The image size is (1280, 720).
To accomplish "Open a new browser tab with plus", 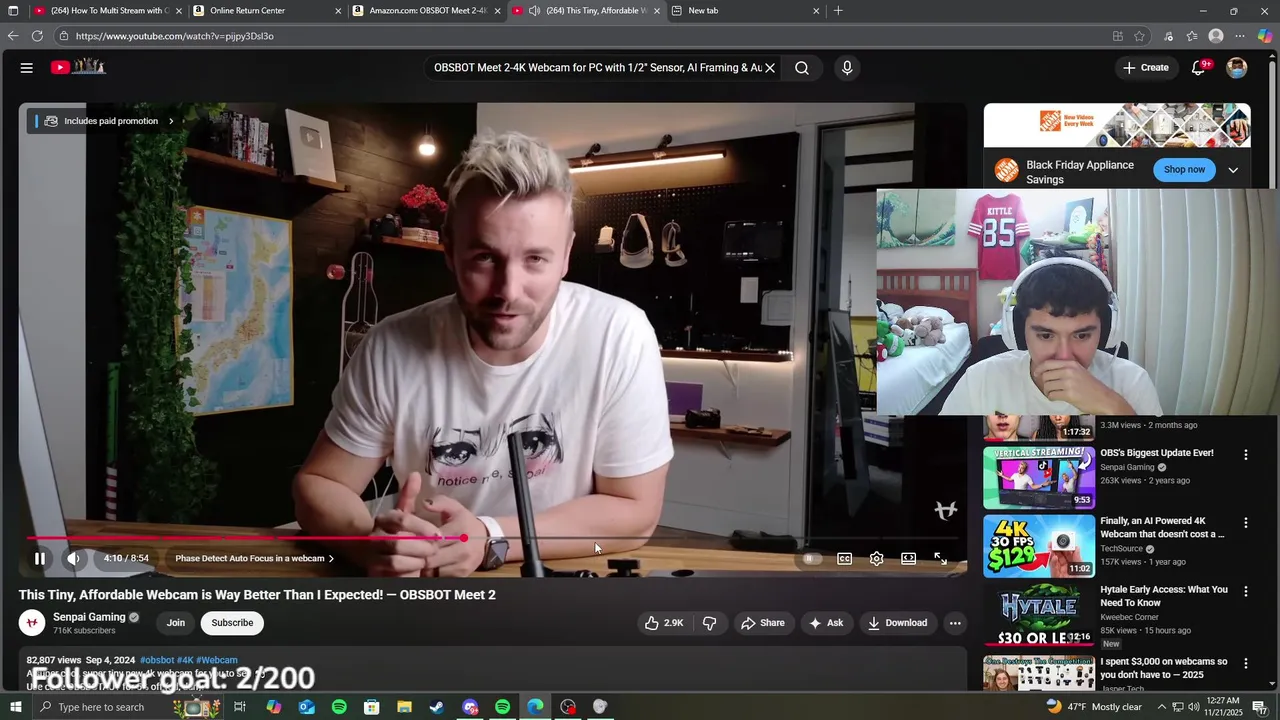I will pyautogui.click(x=838, y=11).
